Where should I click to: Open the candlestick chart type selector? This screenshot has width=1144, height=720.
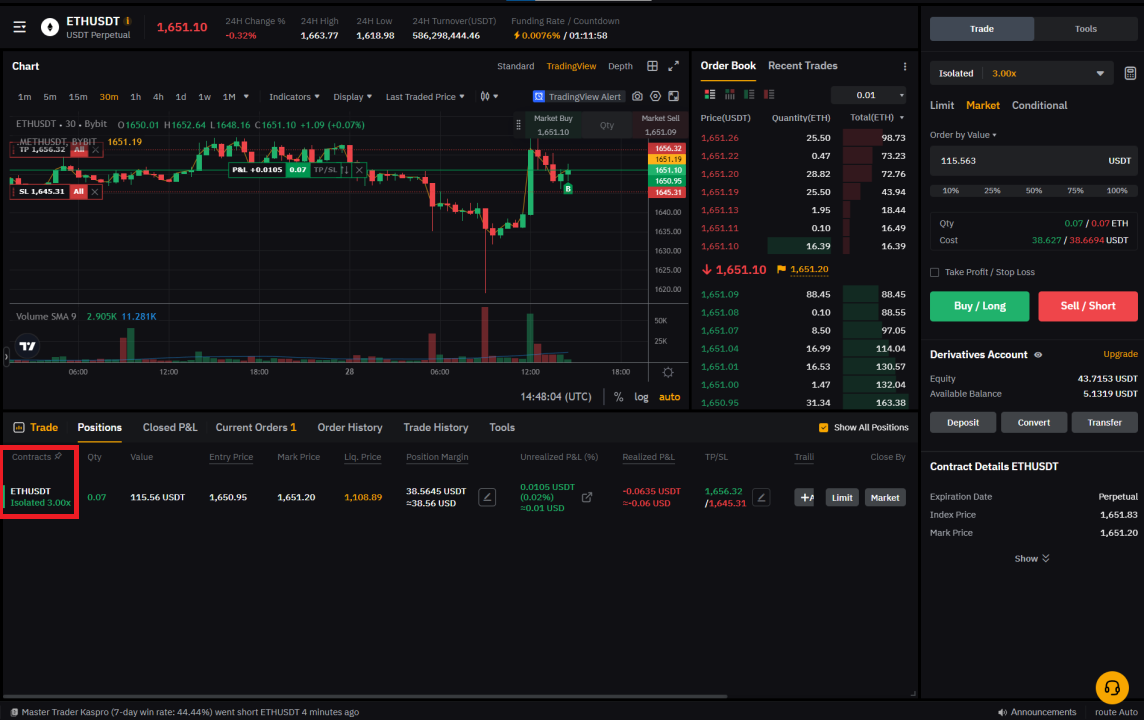coord(489,96)
